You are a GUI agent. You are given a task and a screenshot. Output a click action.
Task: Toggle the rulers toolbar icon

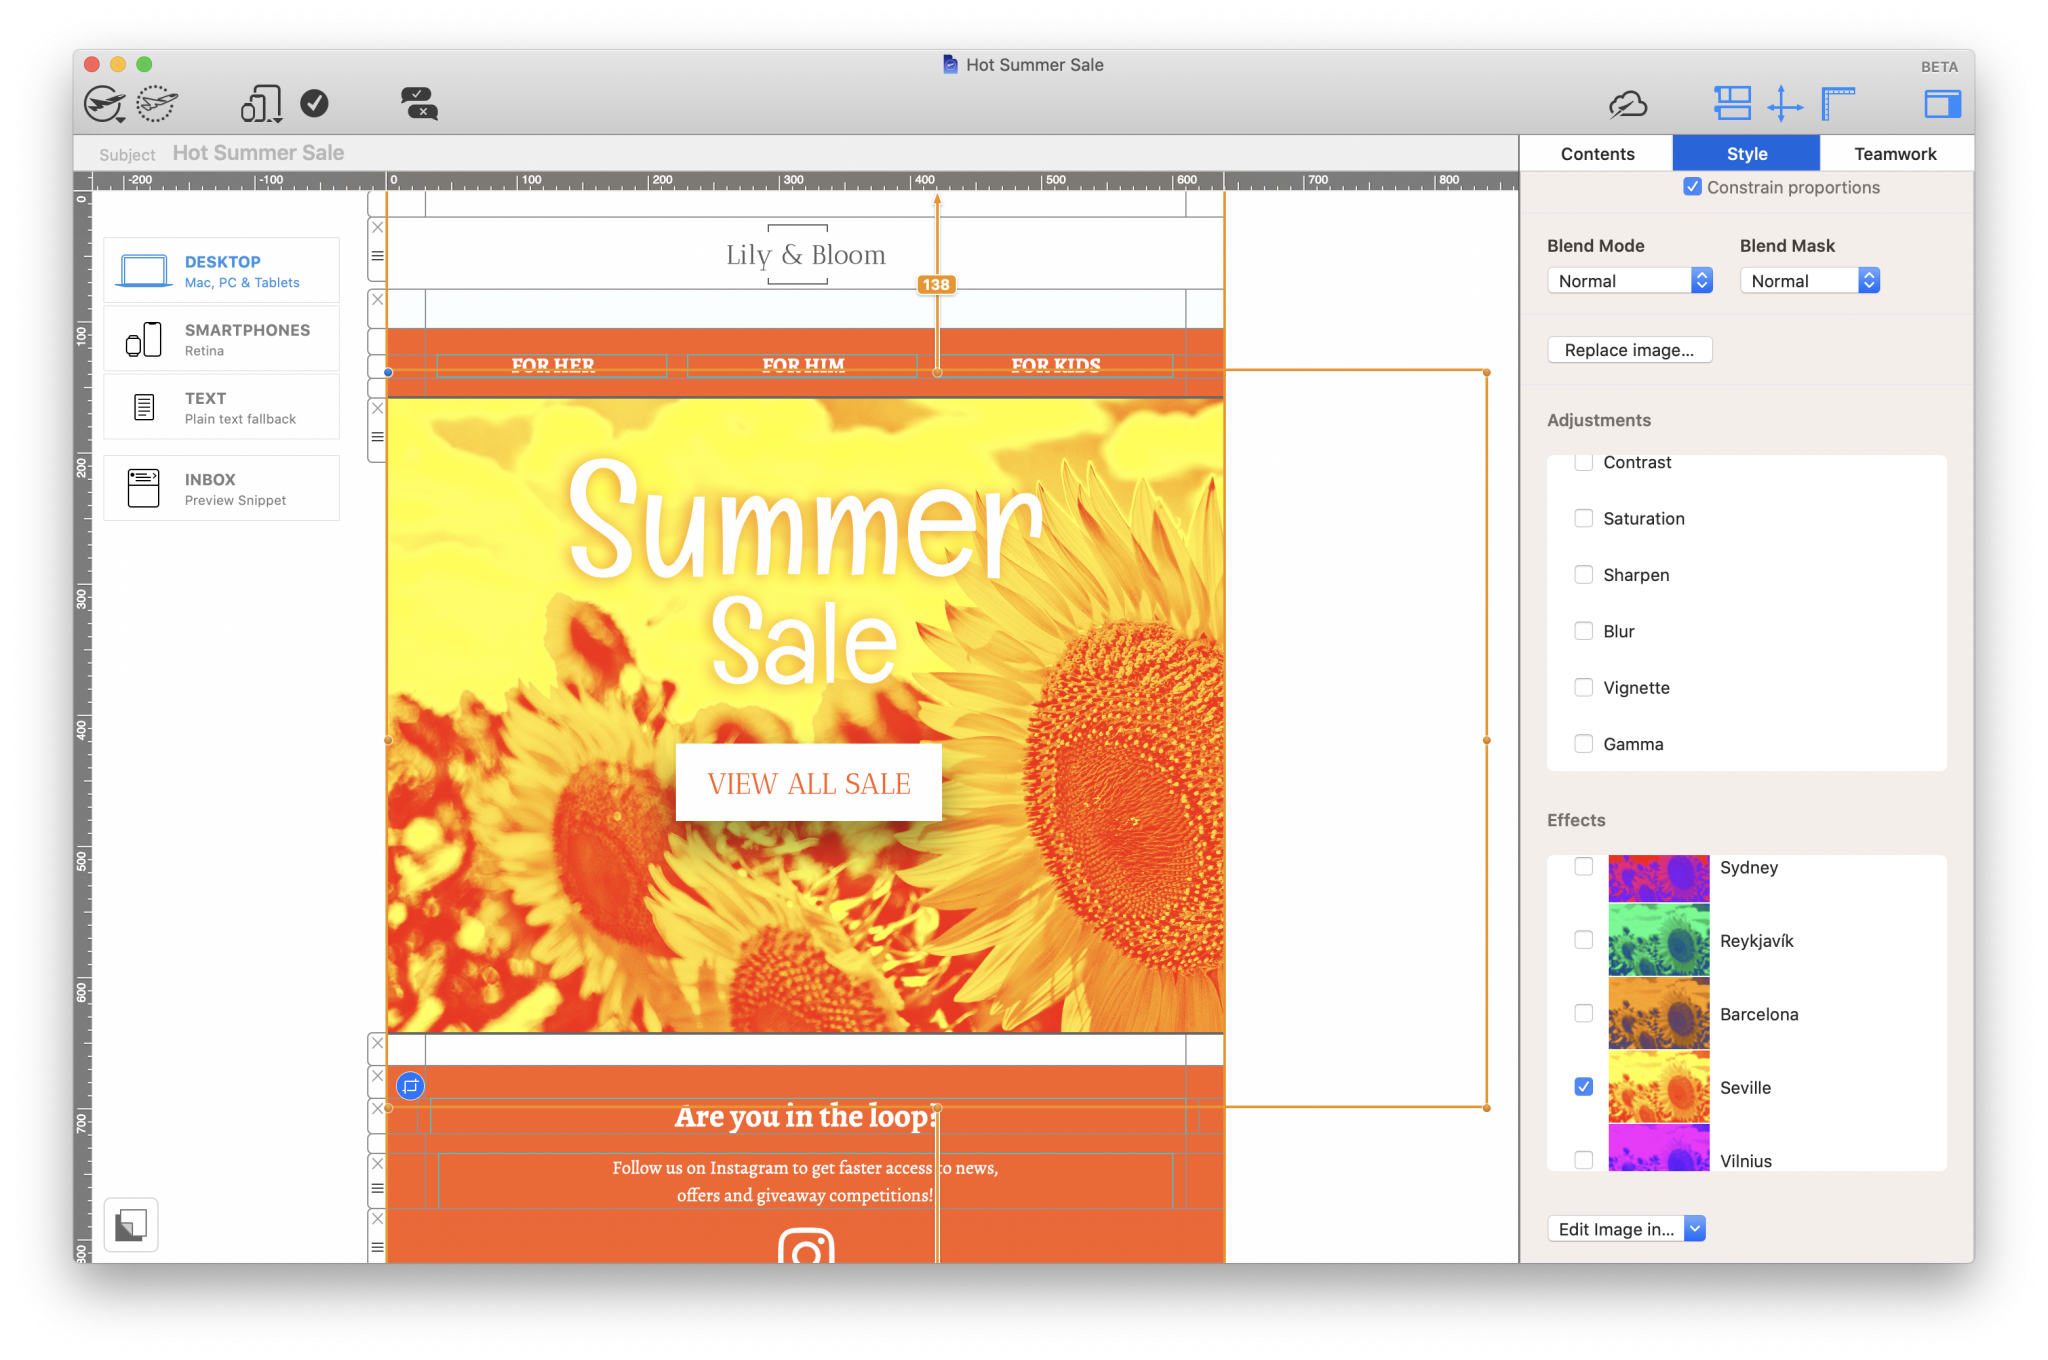[1838, 102]
